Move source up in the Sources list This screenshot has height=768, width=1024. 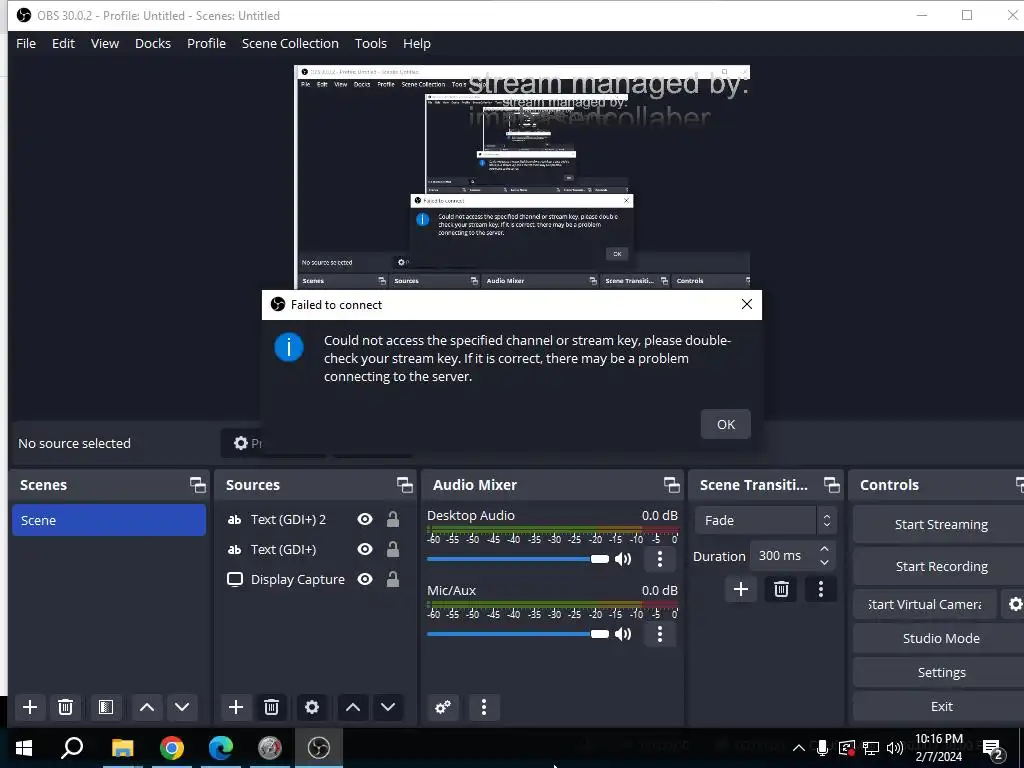pos(353,707)
